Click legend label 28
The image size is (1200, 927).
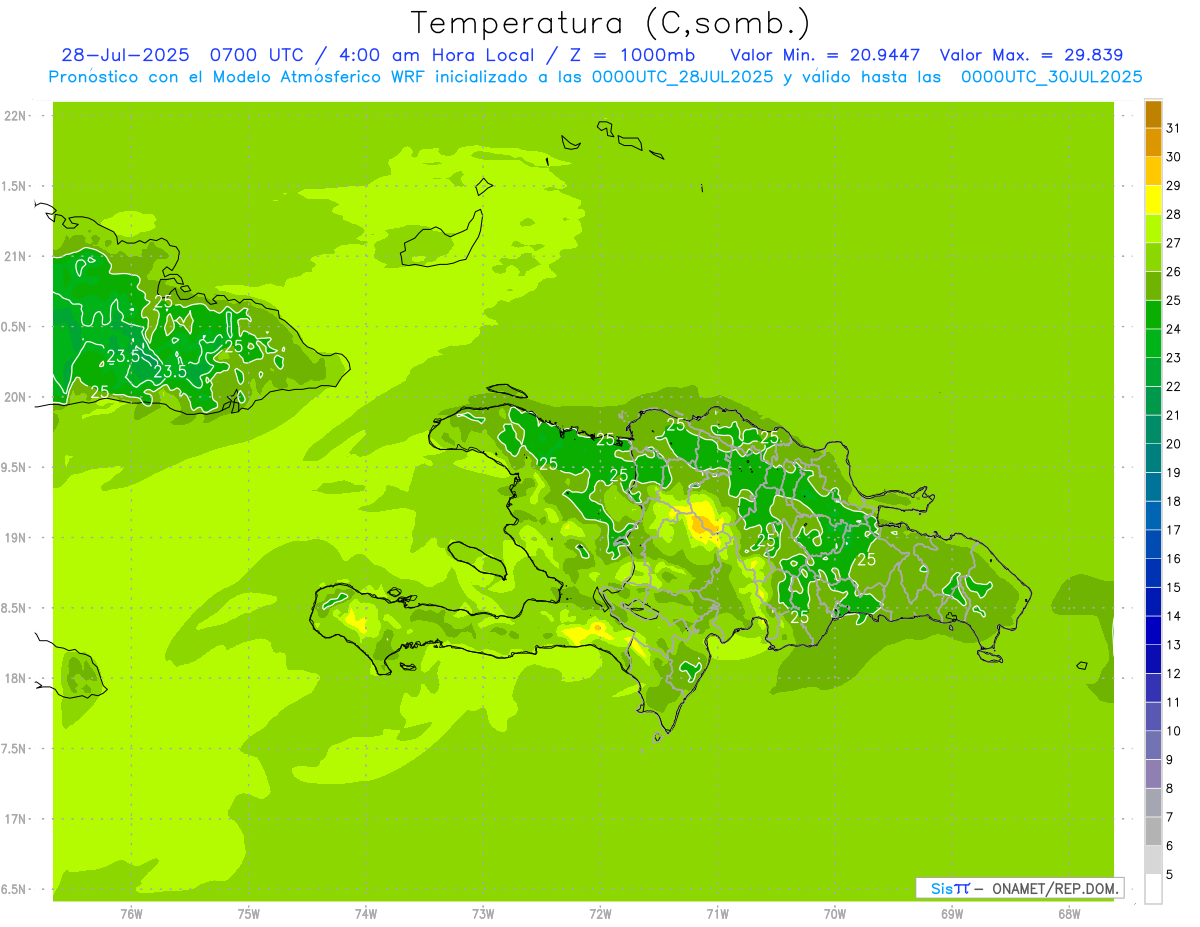[x=1173, y=214]
